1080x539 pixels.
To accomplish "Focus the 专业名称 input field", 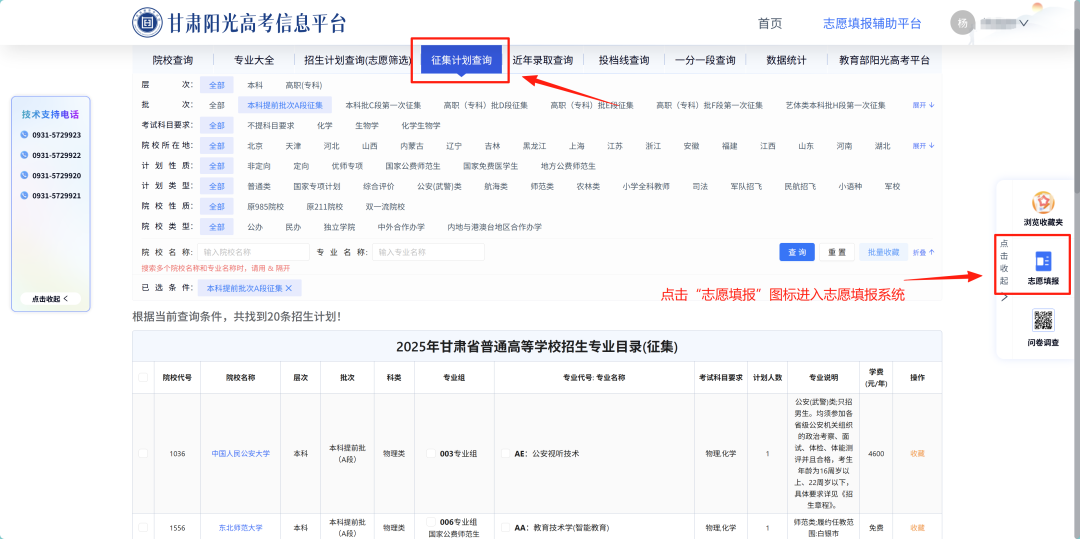I will (428, 252).
